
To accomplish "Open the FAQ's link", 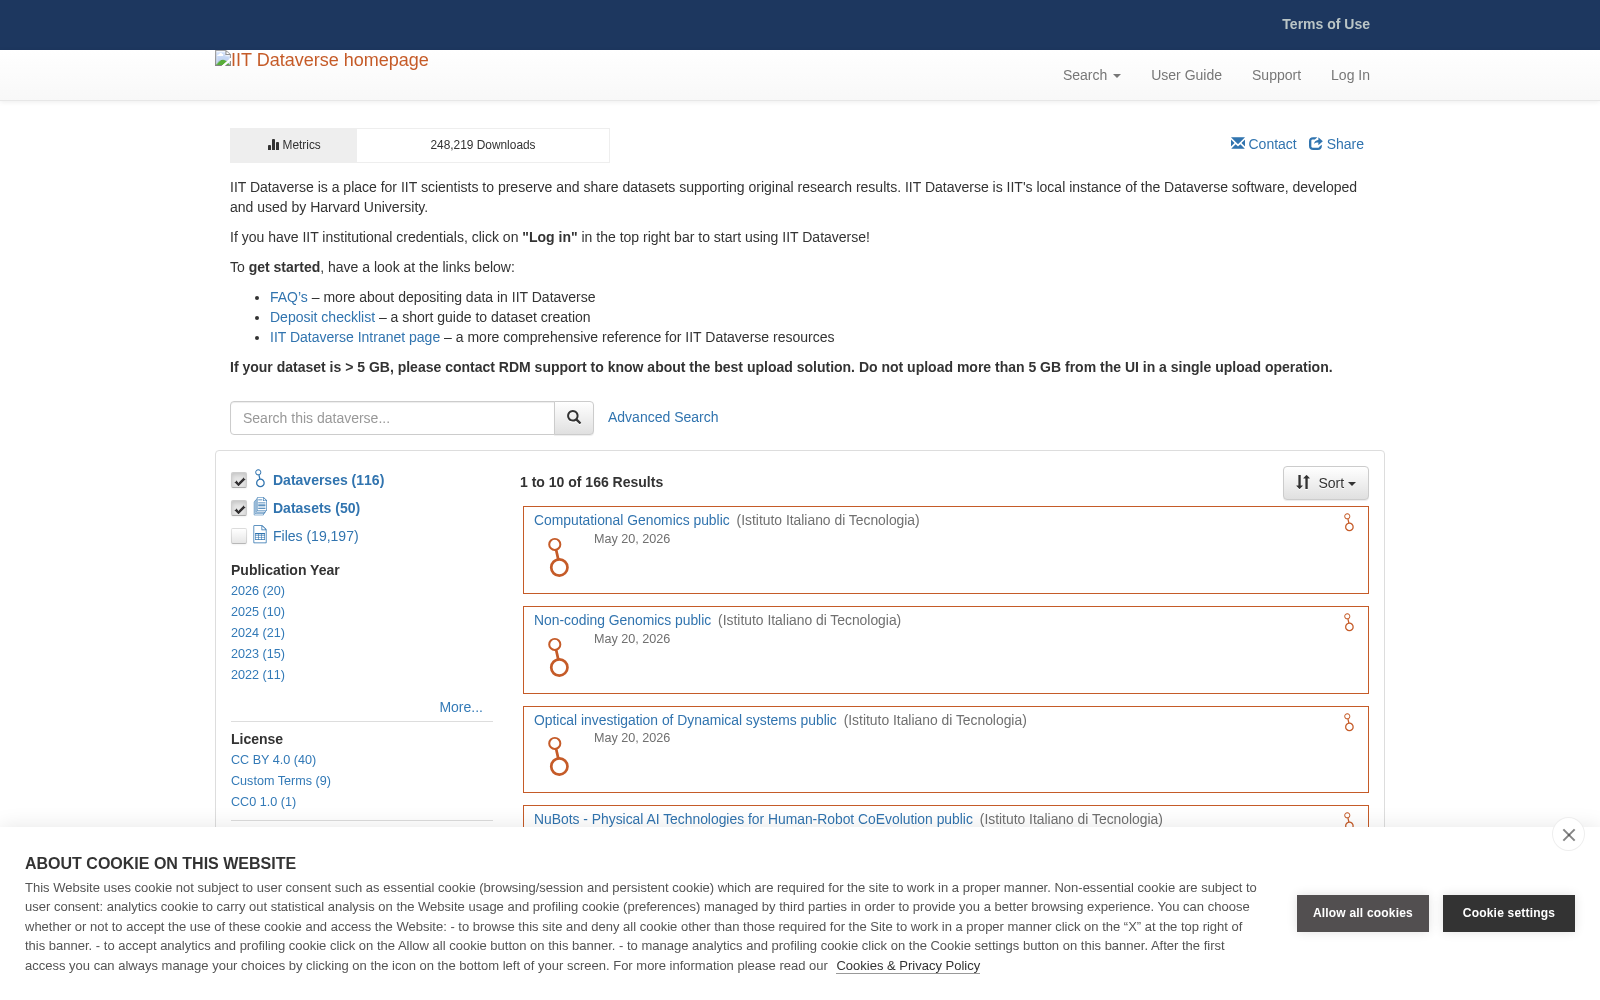I will [289, 297].
